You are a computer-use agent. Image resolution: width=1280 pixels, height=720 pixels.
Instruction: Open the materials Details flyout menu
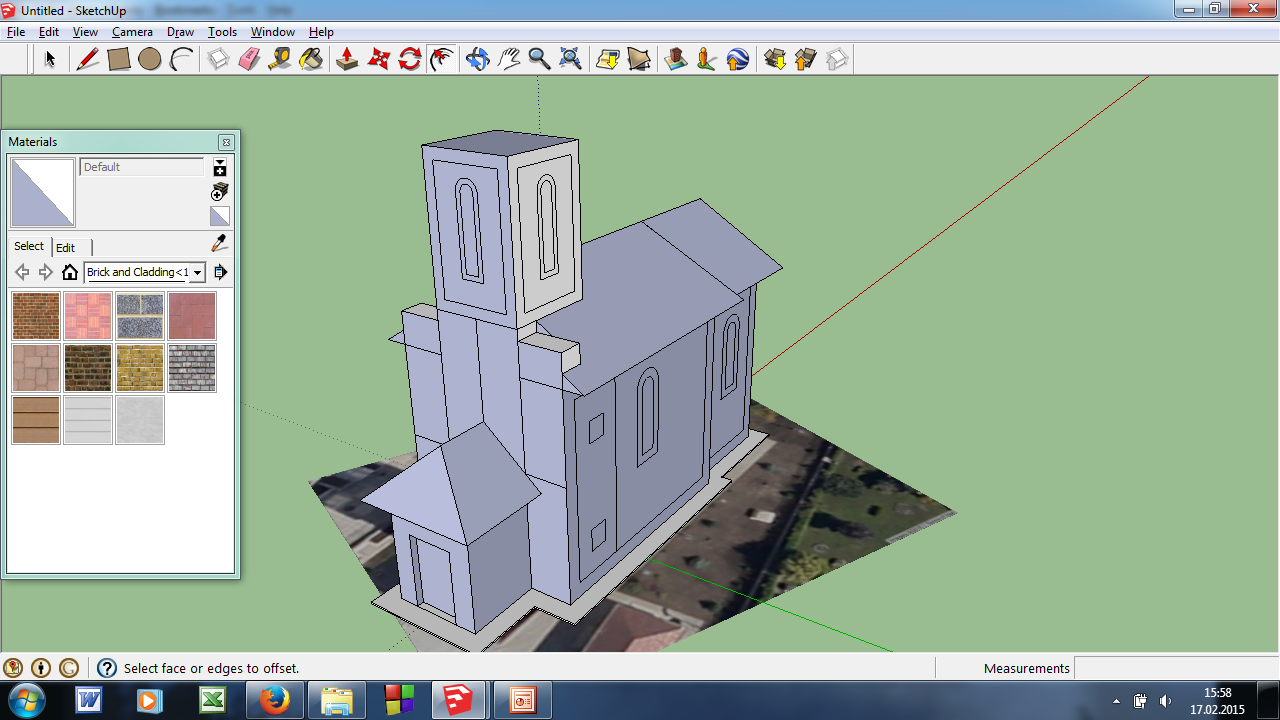pyautogui.click(x=221, y=272)
